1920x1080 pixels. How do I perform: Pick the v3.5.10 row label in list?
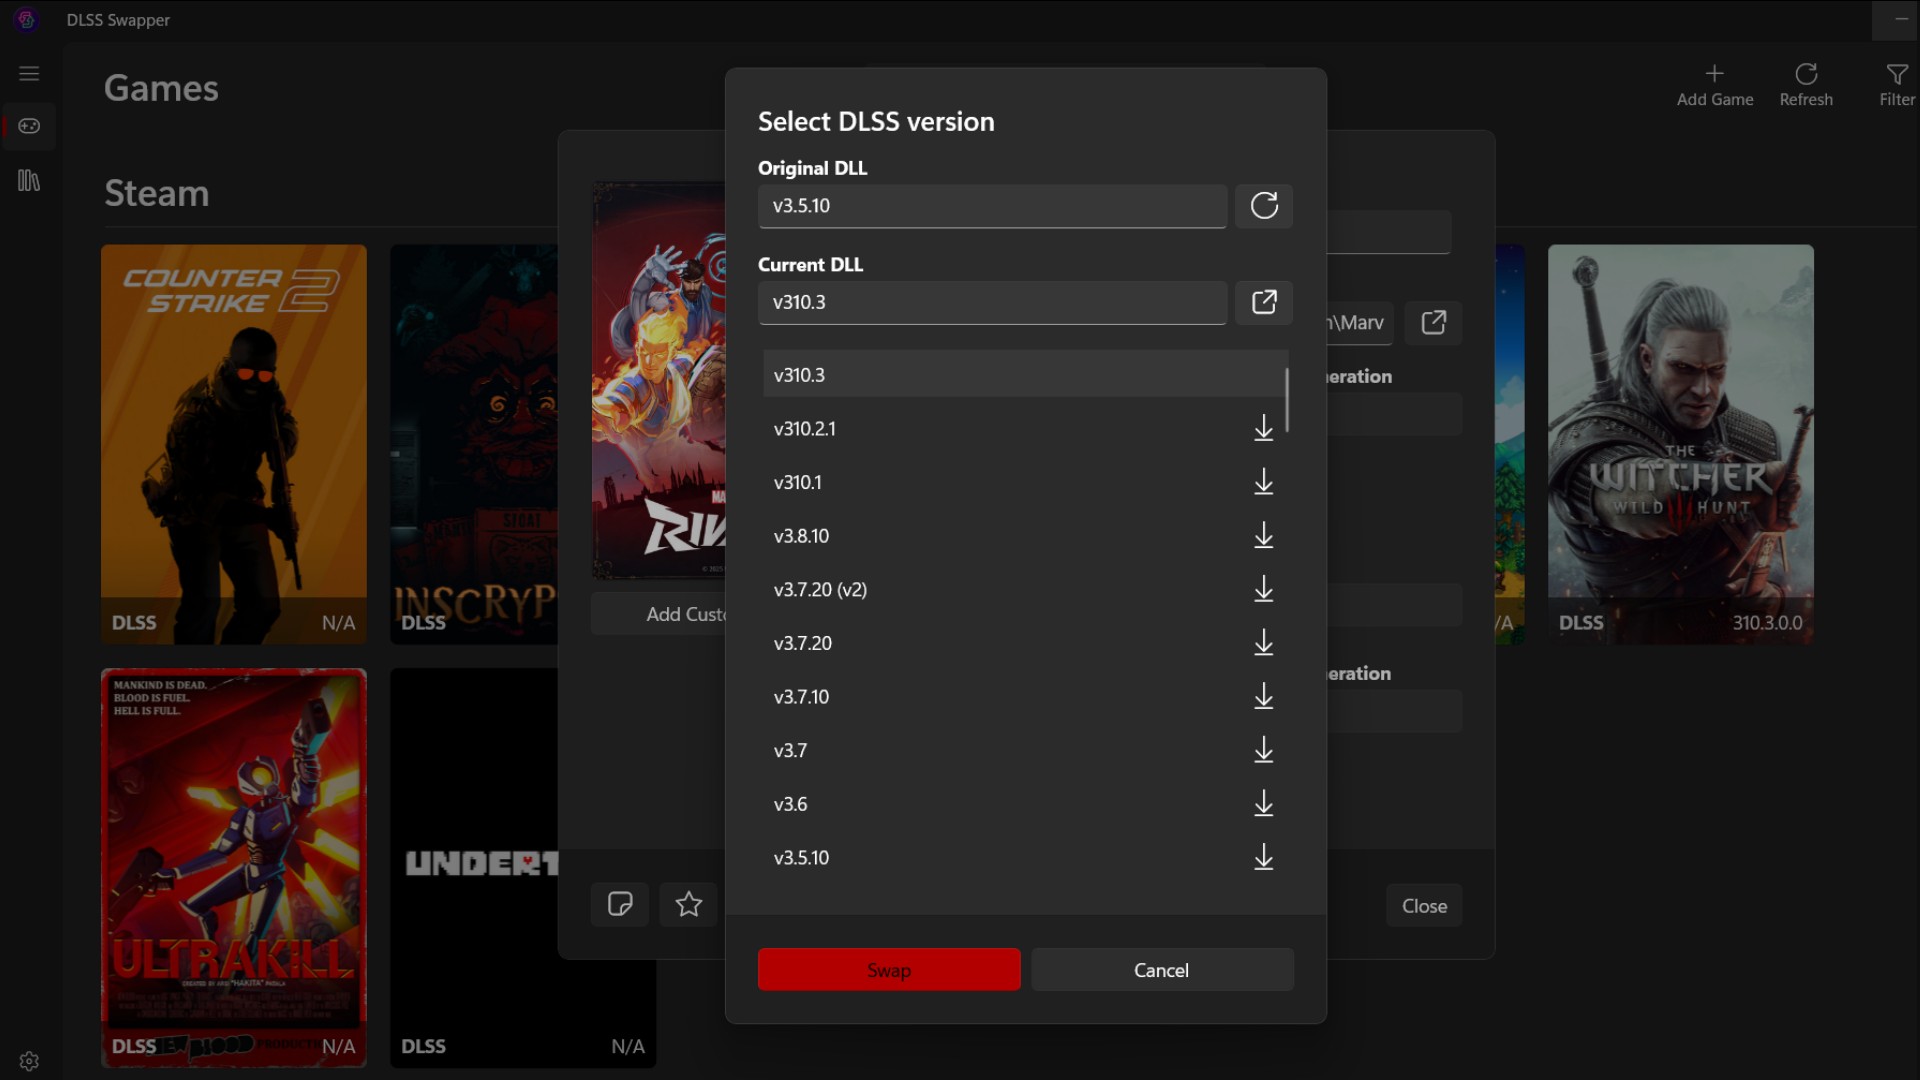pos(801,858)
